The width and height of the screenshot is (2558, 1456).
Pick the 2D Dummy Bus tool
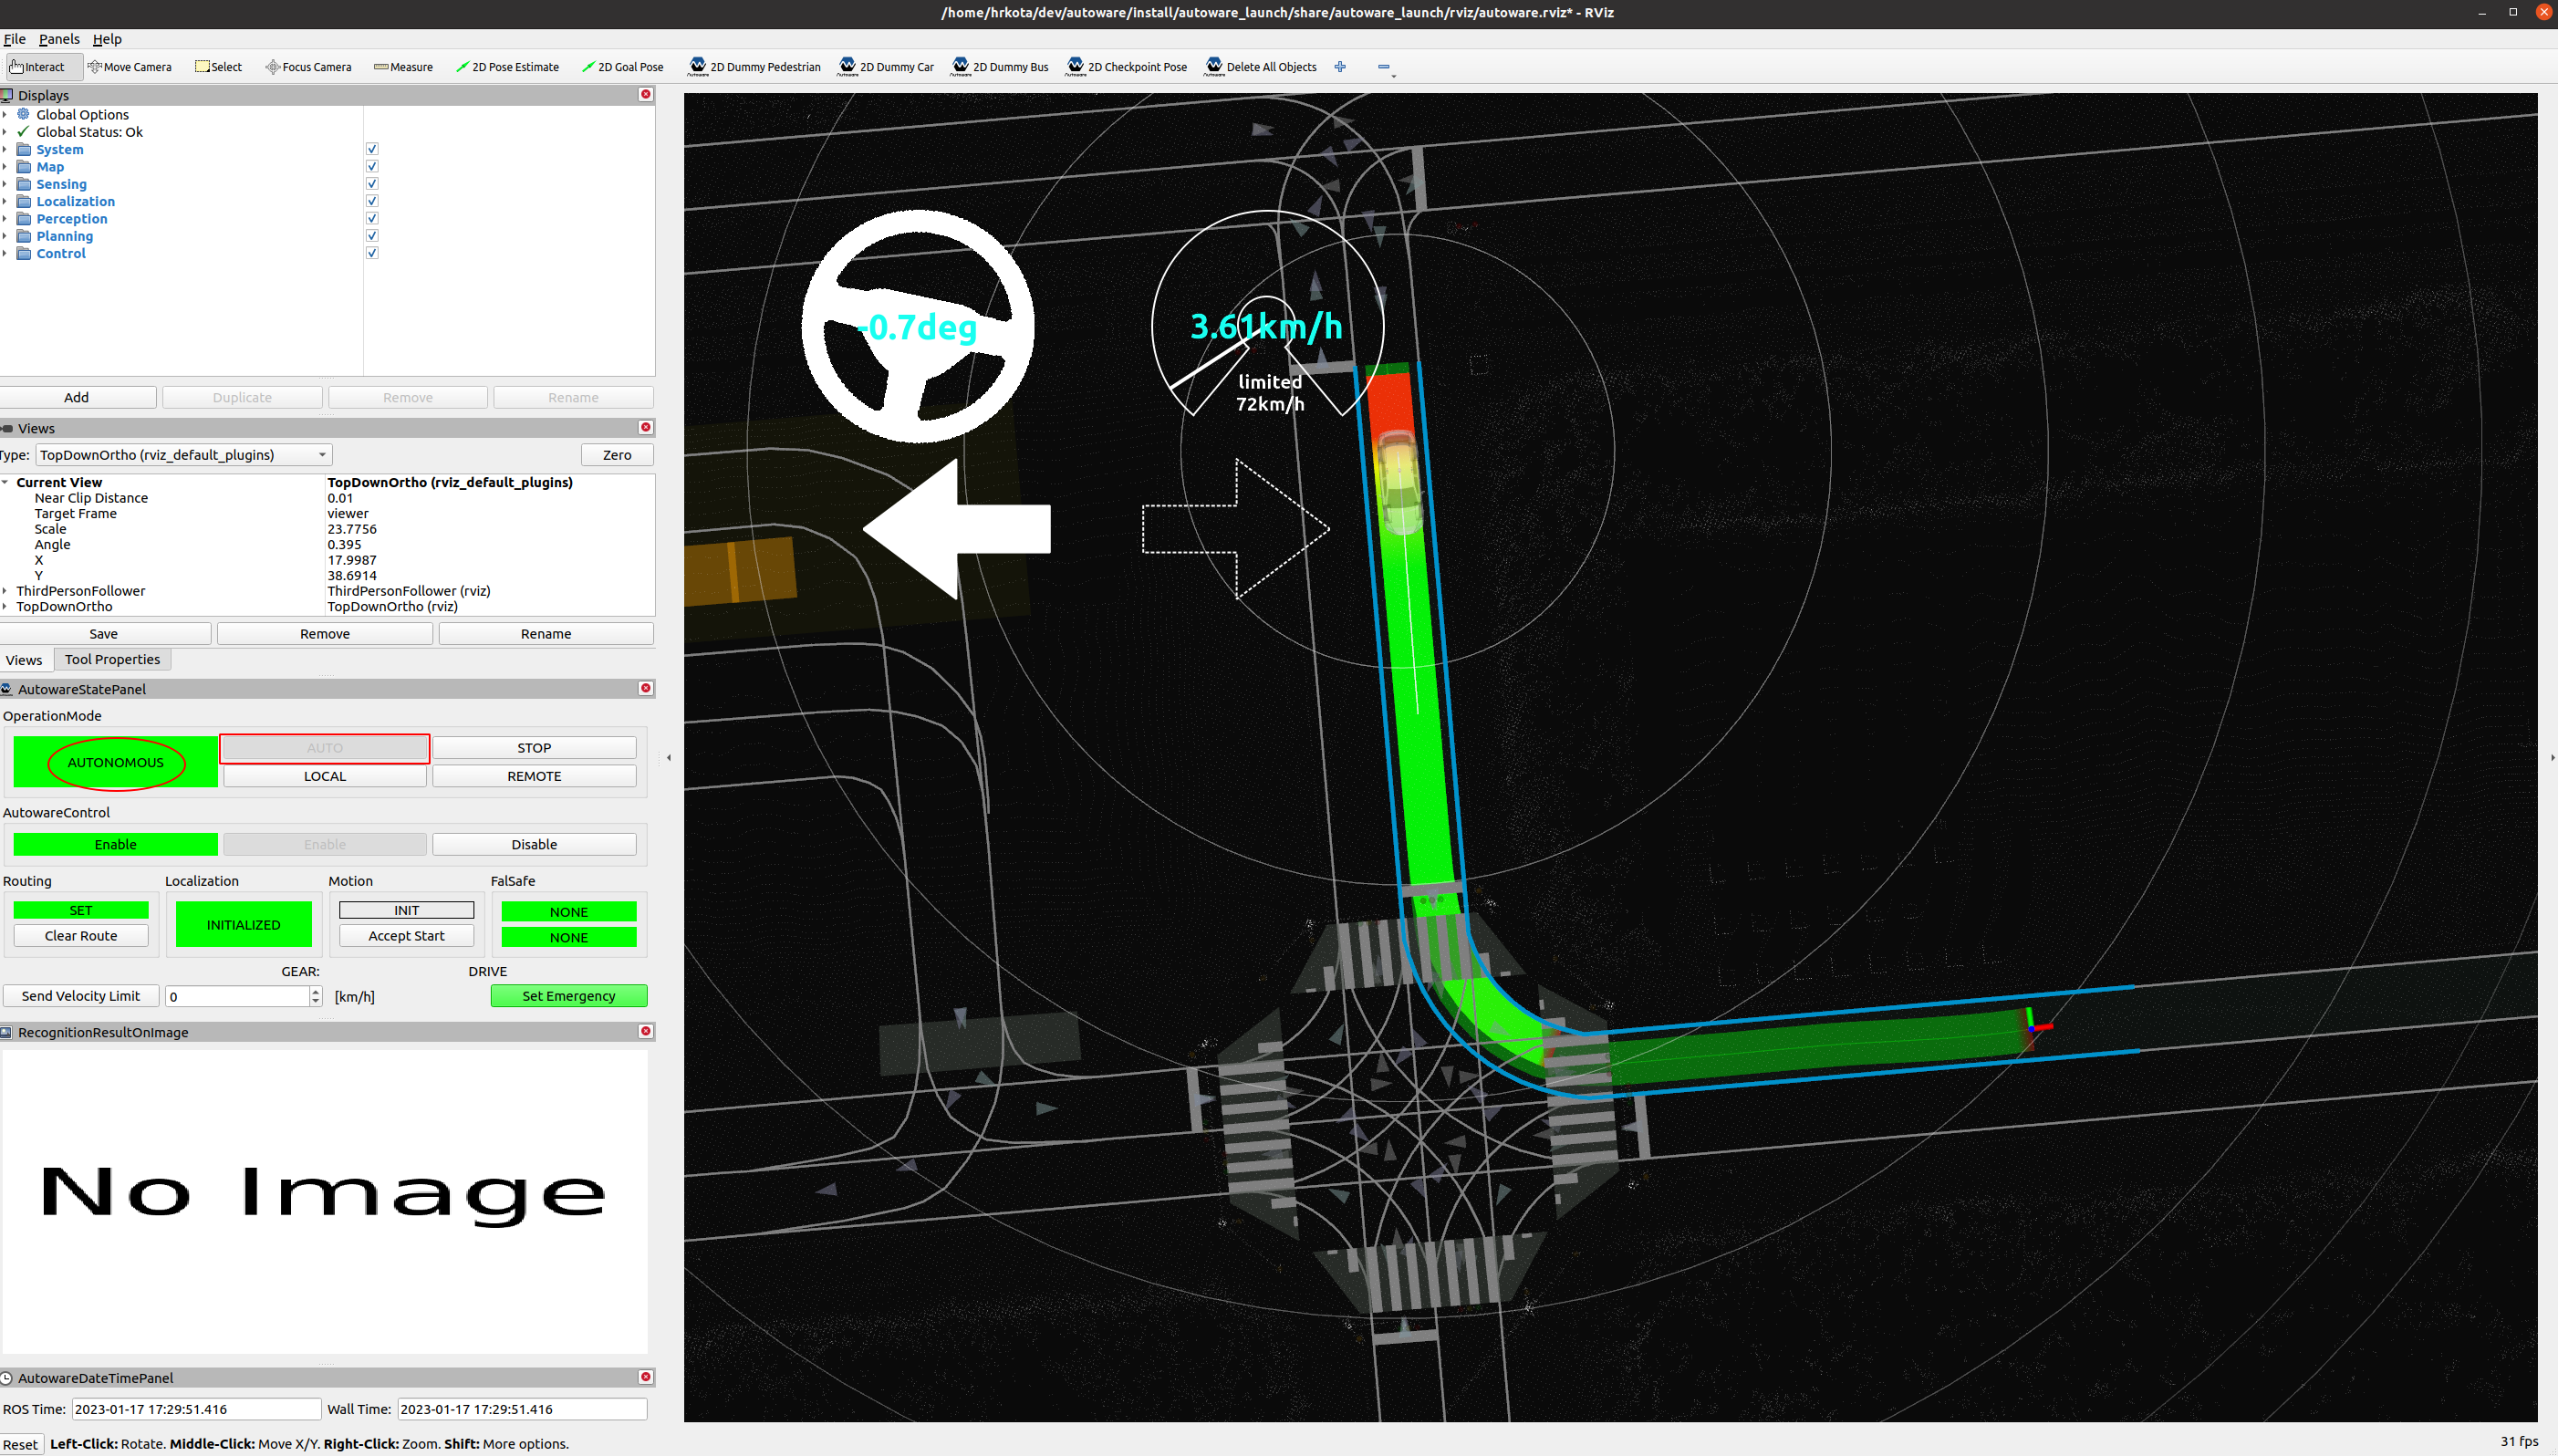[x=1000, y=67]
